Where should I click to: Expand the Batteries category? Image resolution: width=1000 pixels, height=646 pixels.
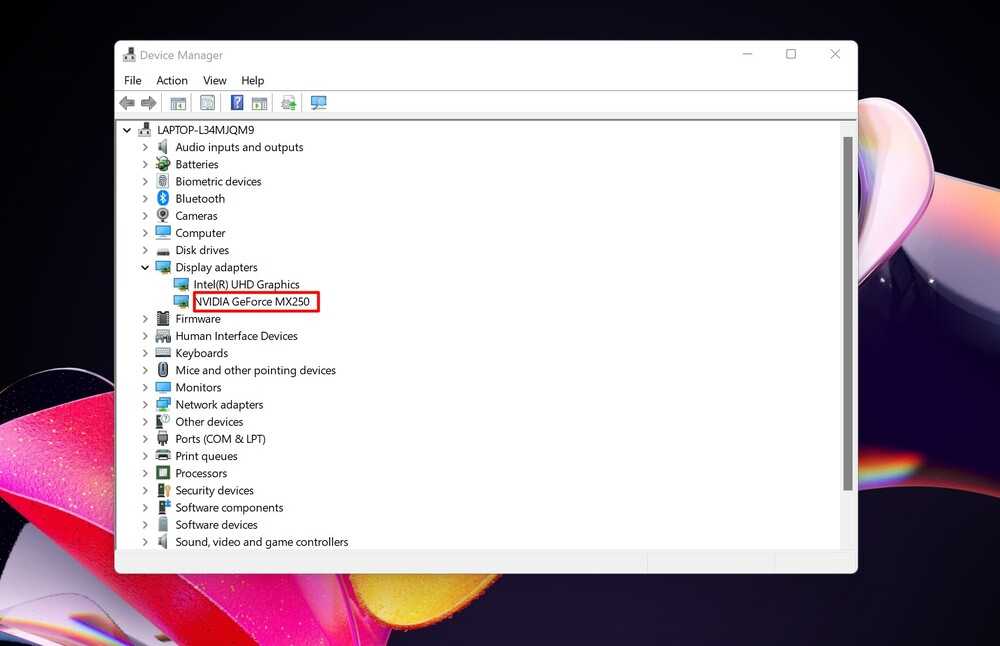pos(145,165)
